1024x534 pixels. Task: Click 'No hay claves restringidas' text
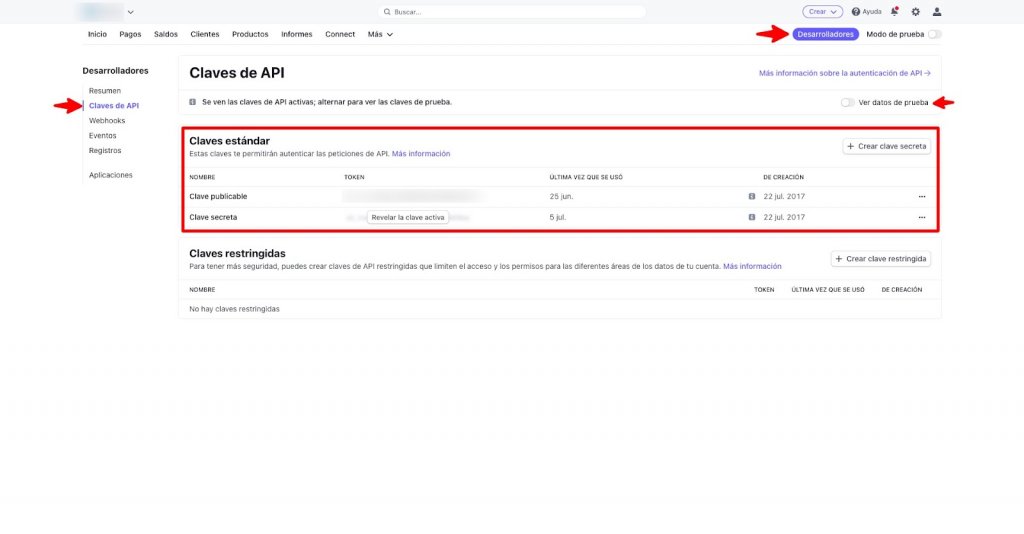[234, 309]
